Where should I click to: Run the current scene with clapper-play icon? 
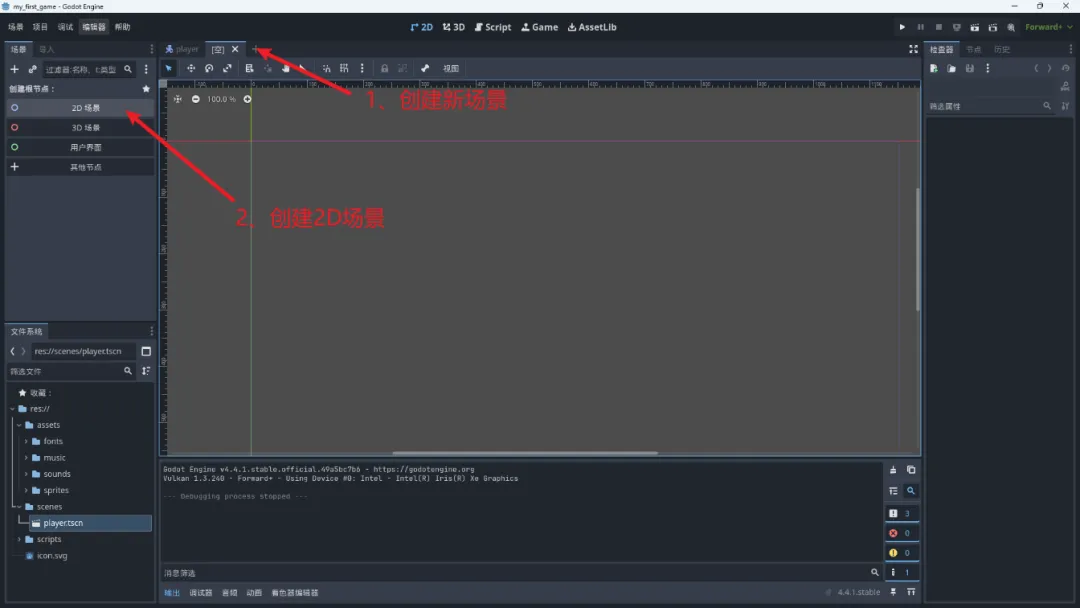point(975,27)
